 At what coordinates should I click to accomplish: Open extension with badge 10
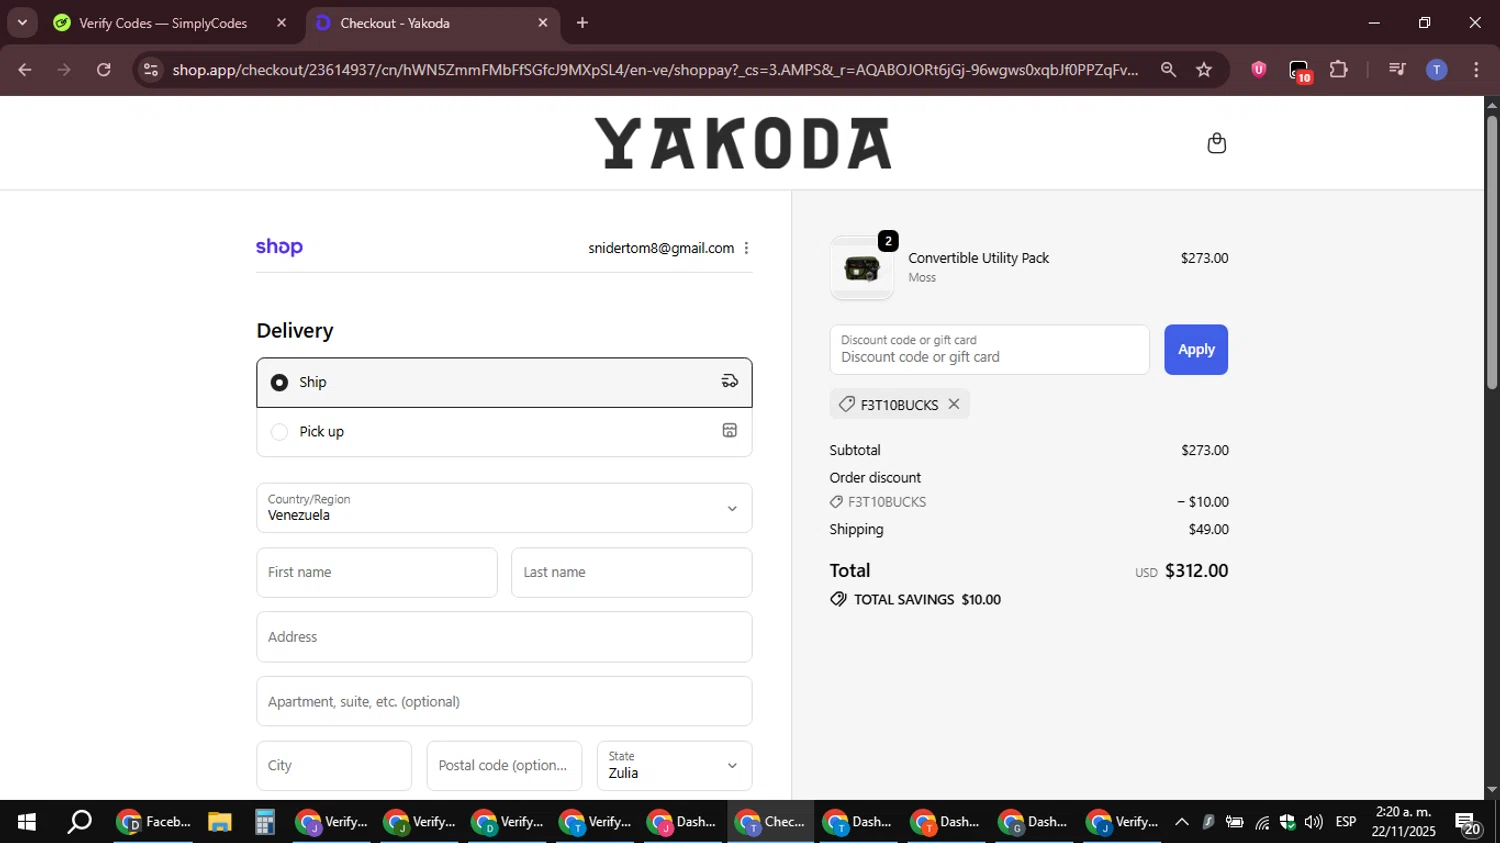click(1299, 70)
